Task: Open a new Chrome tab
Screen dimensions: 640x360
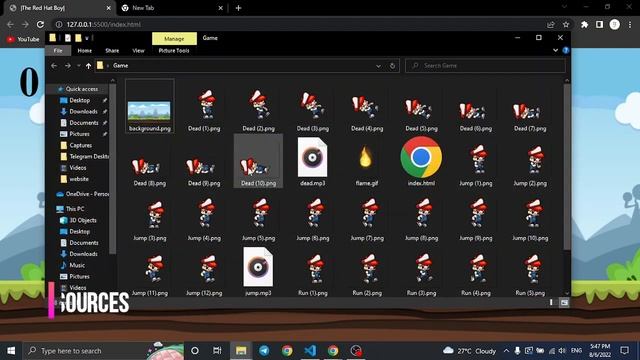Action: tap(238, 8)
